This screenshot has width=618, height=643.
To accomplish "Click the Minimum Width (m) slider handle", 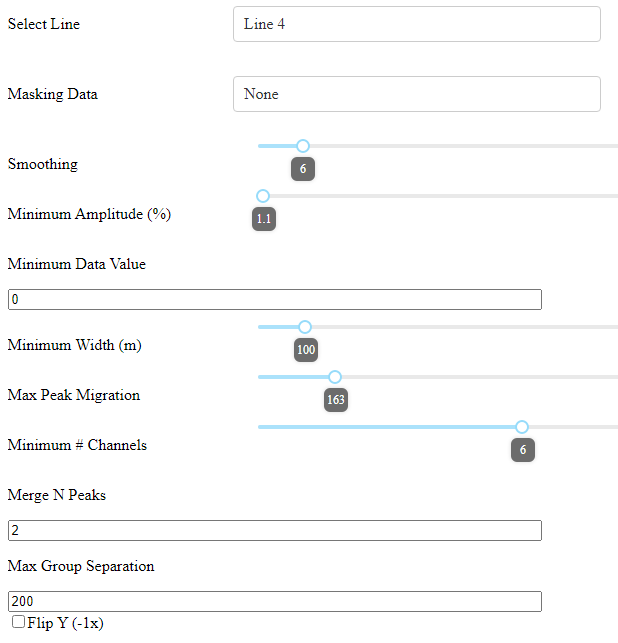I will click(305, 327).
